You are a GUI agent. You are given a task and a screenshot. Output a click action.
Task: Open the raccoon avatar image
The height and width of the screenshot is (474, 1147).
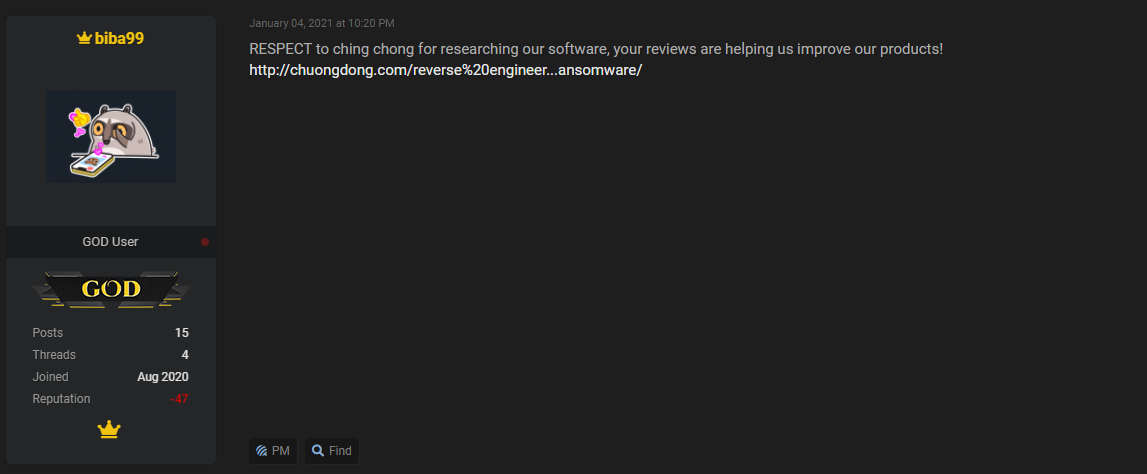click(111, 136)
